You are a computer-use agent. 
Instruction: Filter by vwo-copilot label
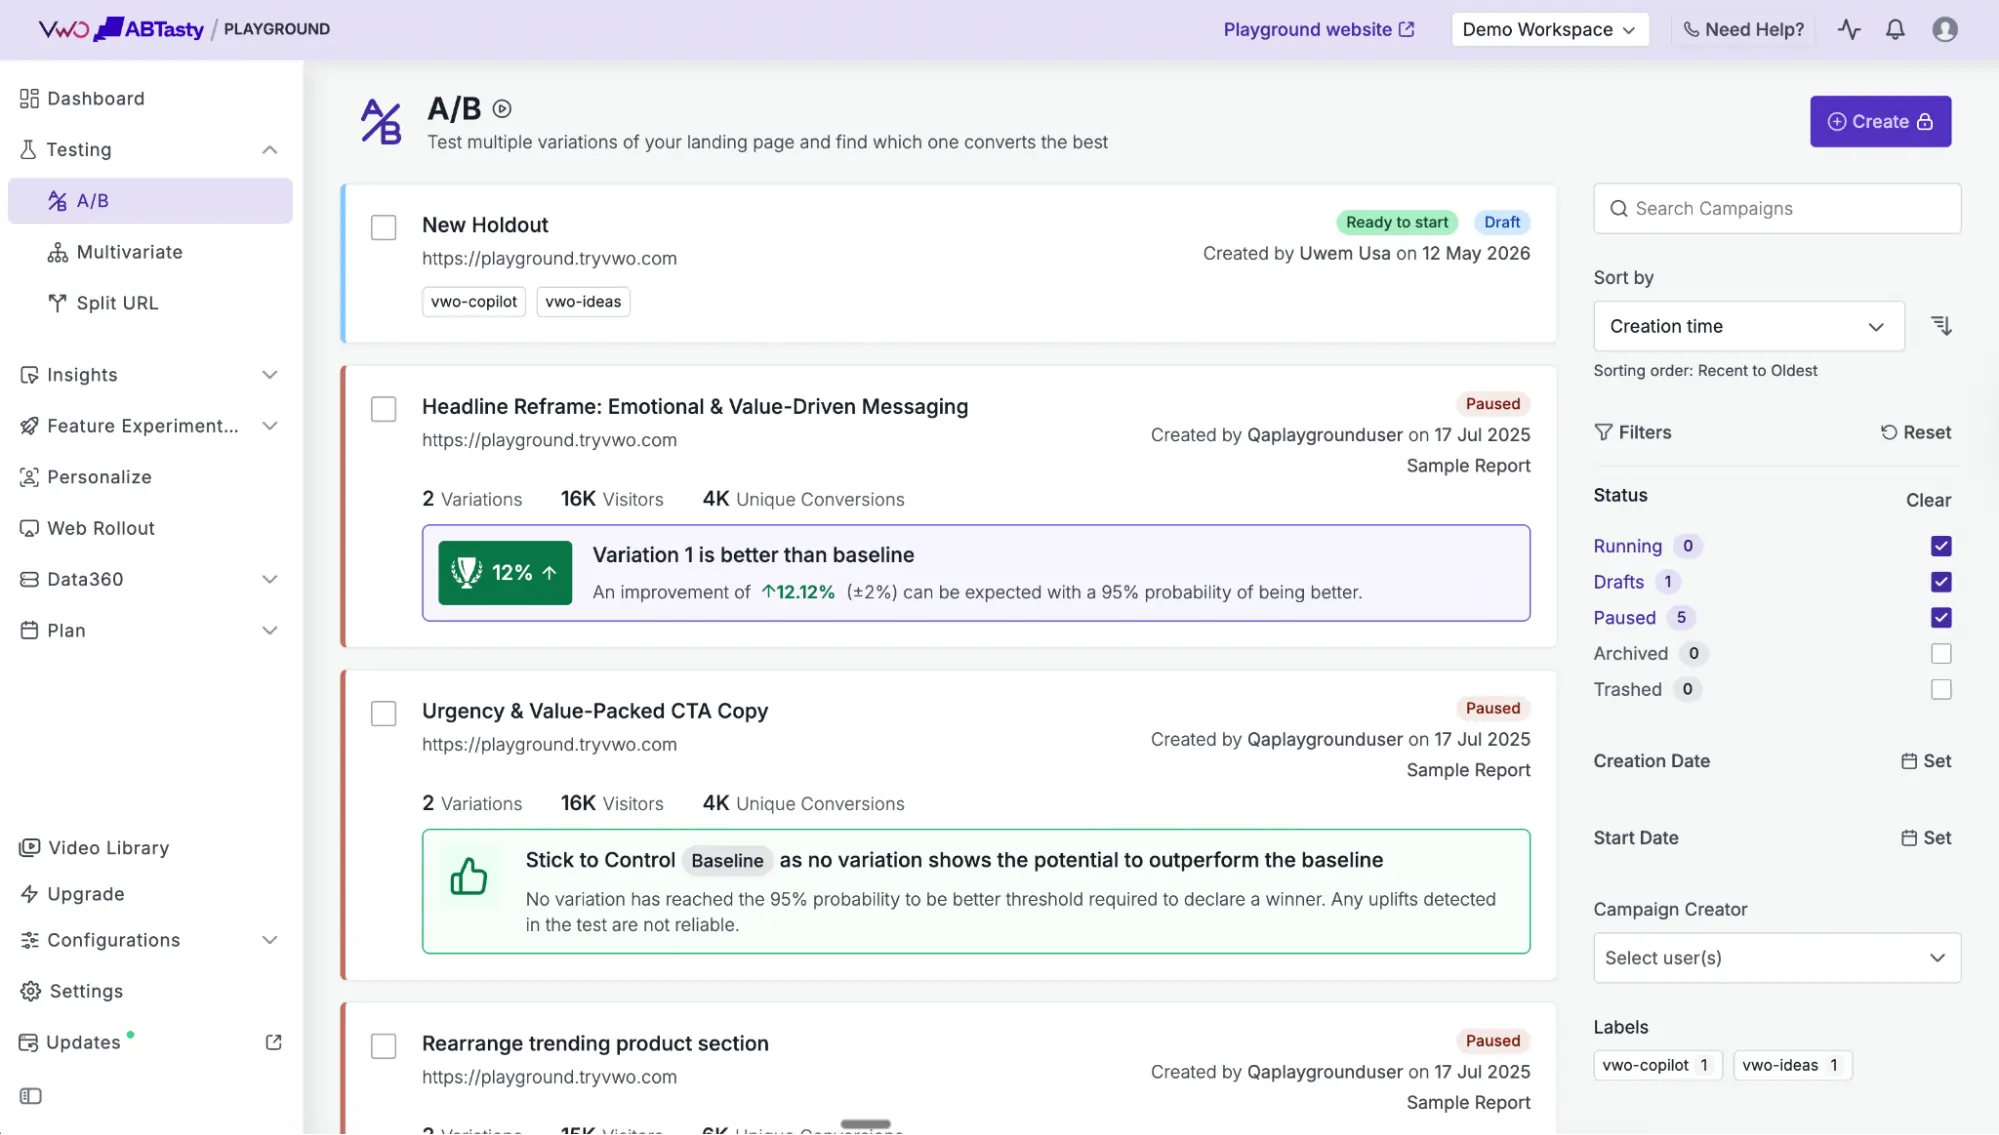click(1656, 1065)
